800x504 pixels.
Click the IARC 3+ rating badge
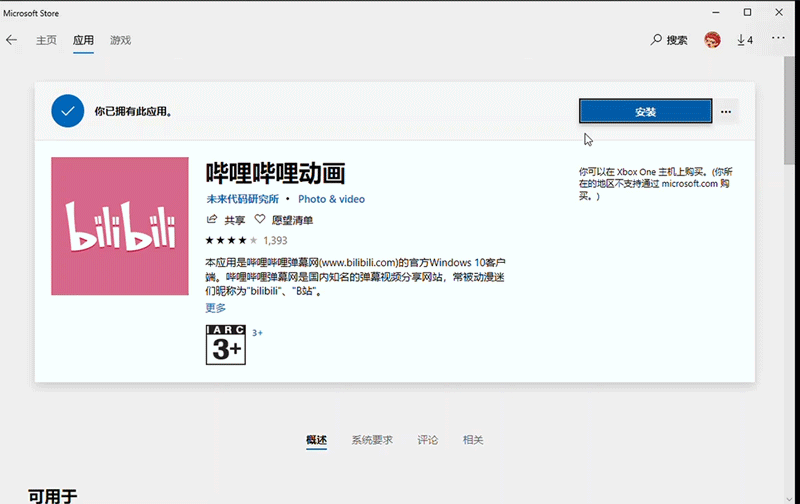(x=226, y=345)
